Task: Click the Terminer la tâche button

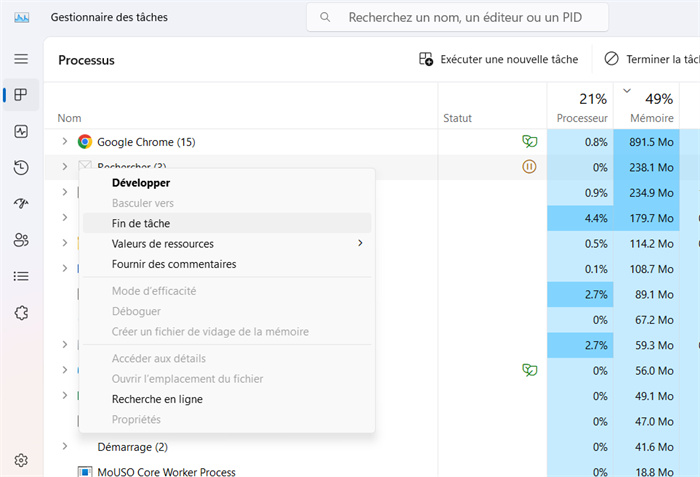Action: pyautogui.click(x=651, y=59)
